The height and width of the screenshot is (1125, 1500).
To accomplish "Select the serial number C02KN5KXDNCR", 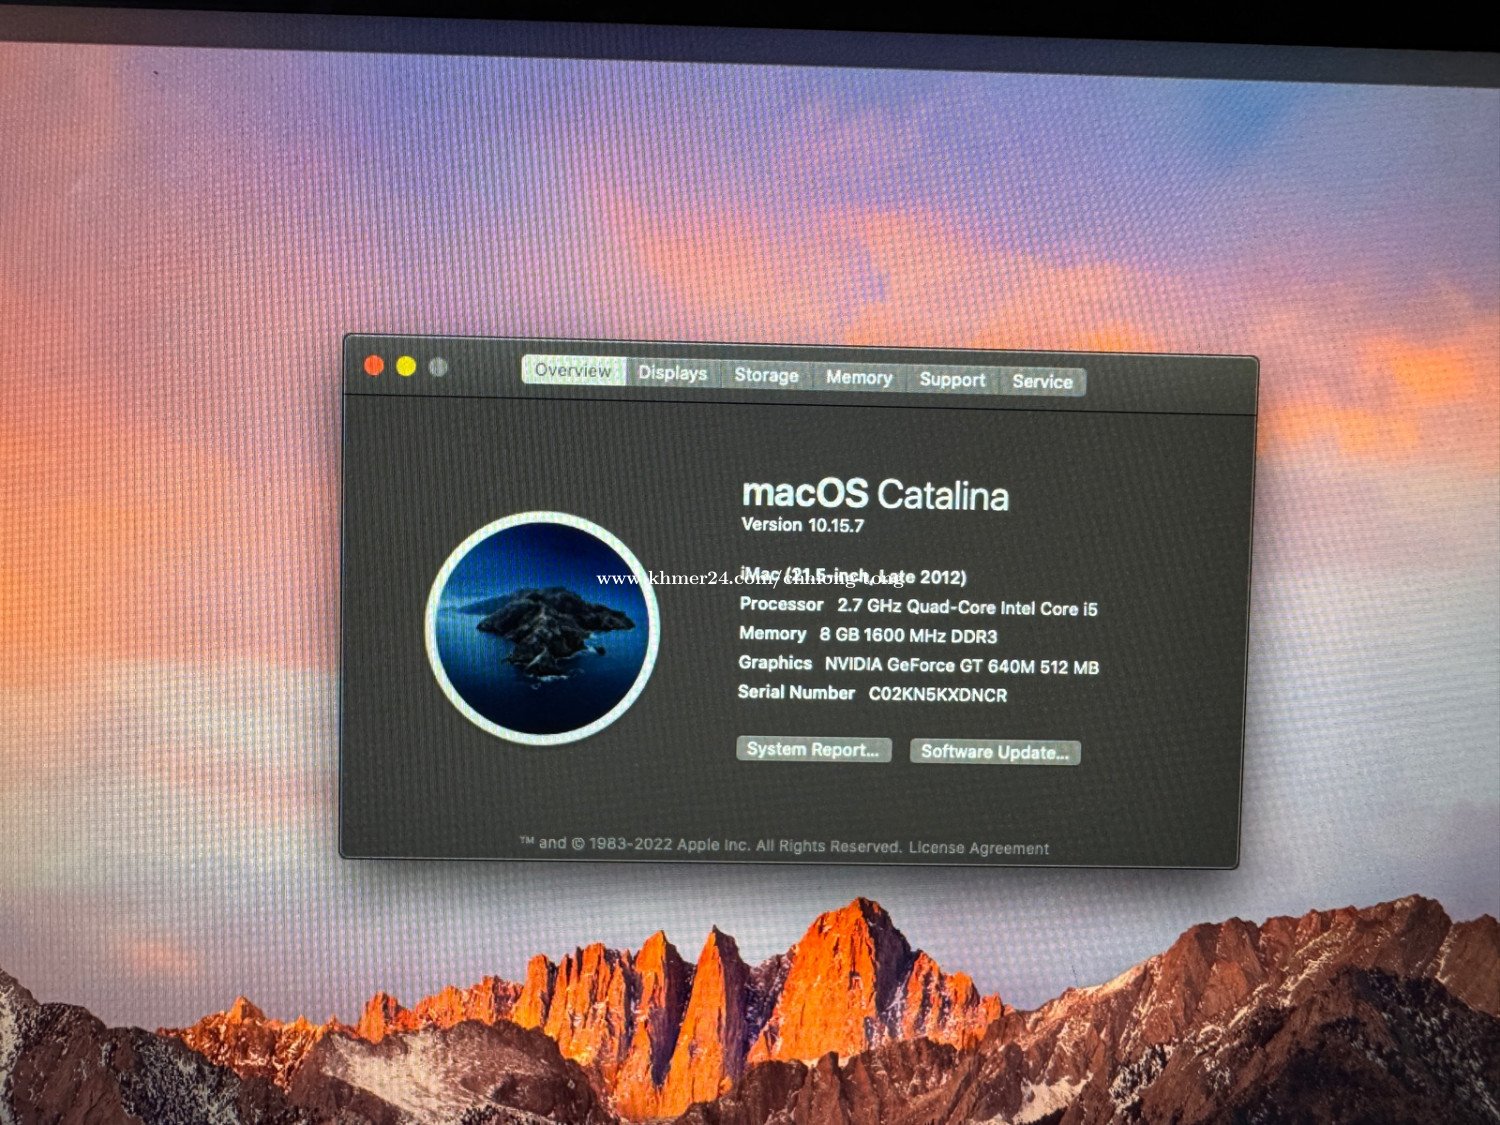I will [x=938, y=695].
